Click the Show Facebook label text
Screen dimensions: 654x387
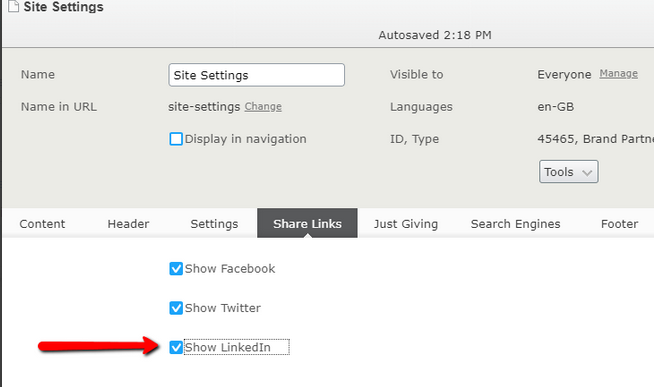230,269
